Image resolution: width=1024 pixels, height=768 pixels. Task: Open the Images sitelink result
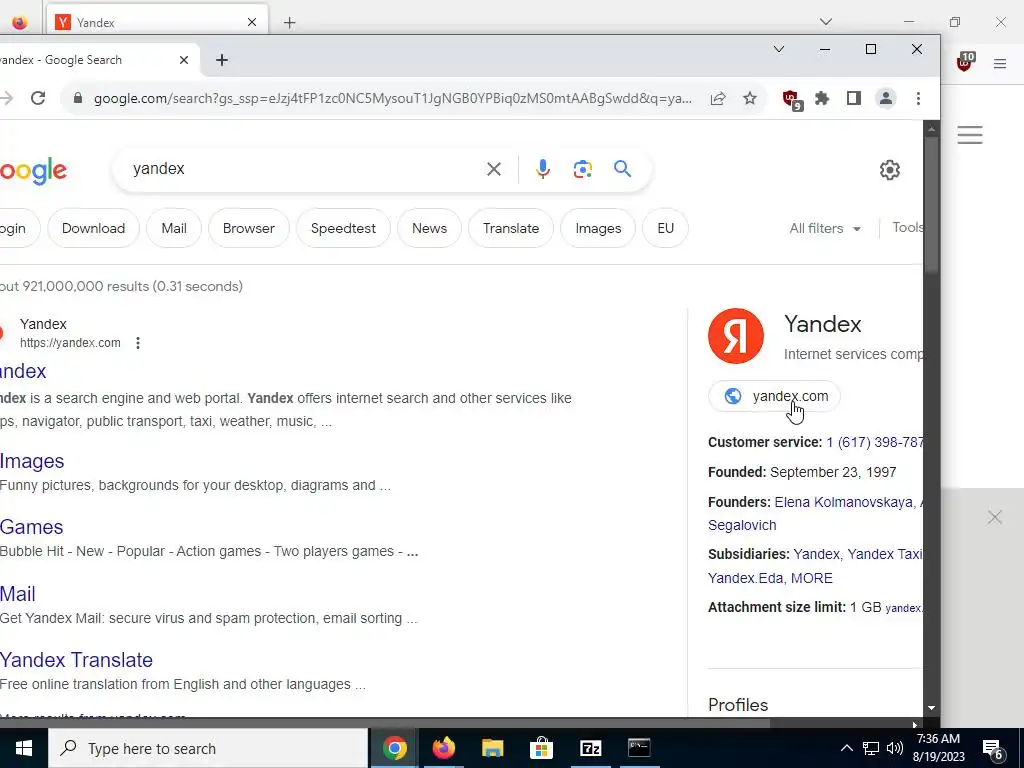(32, 461)
